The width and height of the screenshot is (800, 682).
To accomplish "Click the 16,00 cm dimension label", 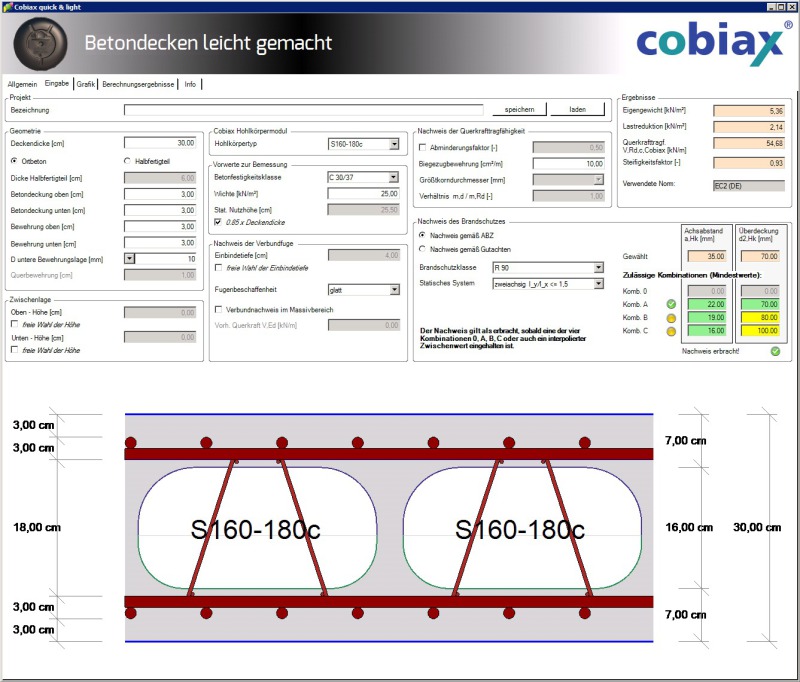I will [689, 527].
